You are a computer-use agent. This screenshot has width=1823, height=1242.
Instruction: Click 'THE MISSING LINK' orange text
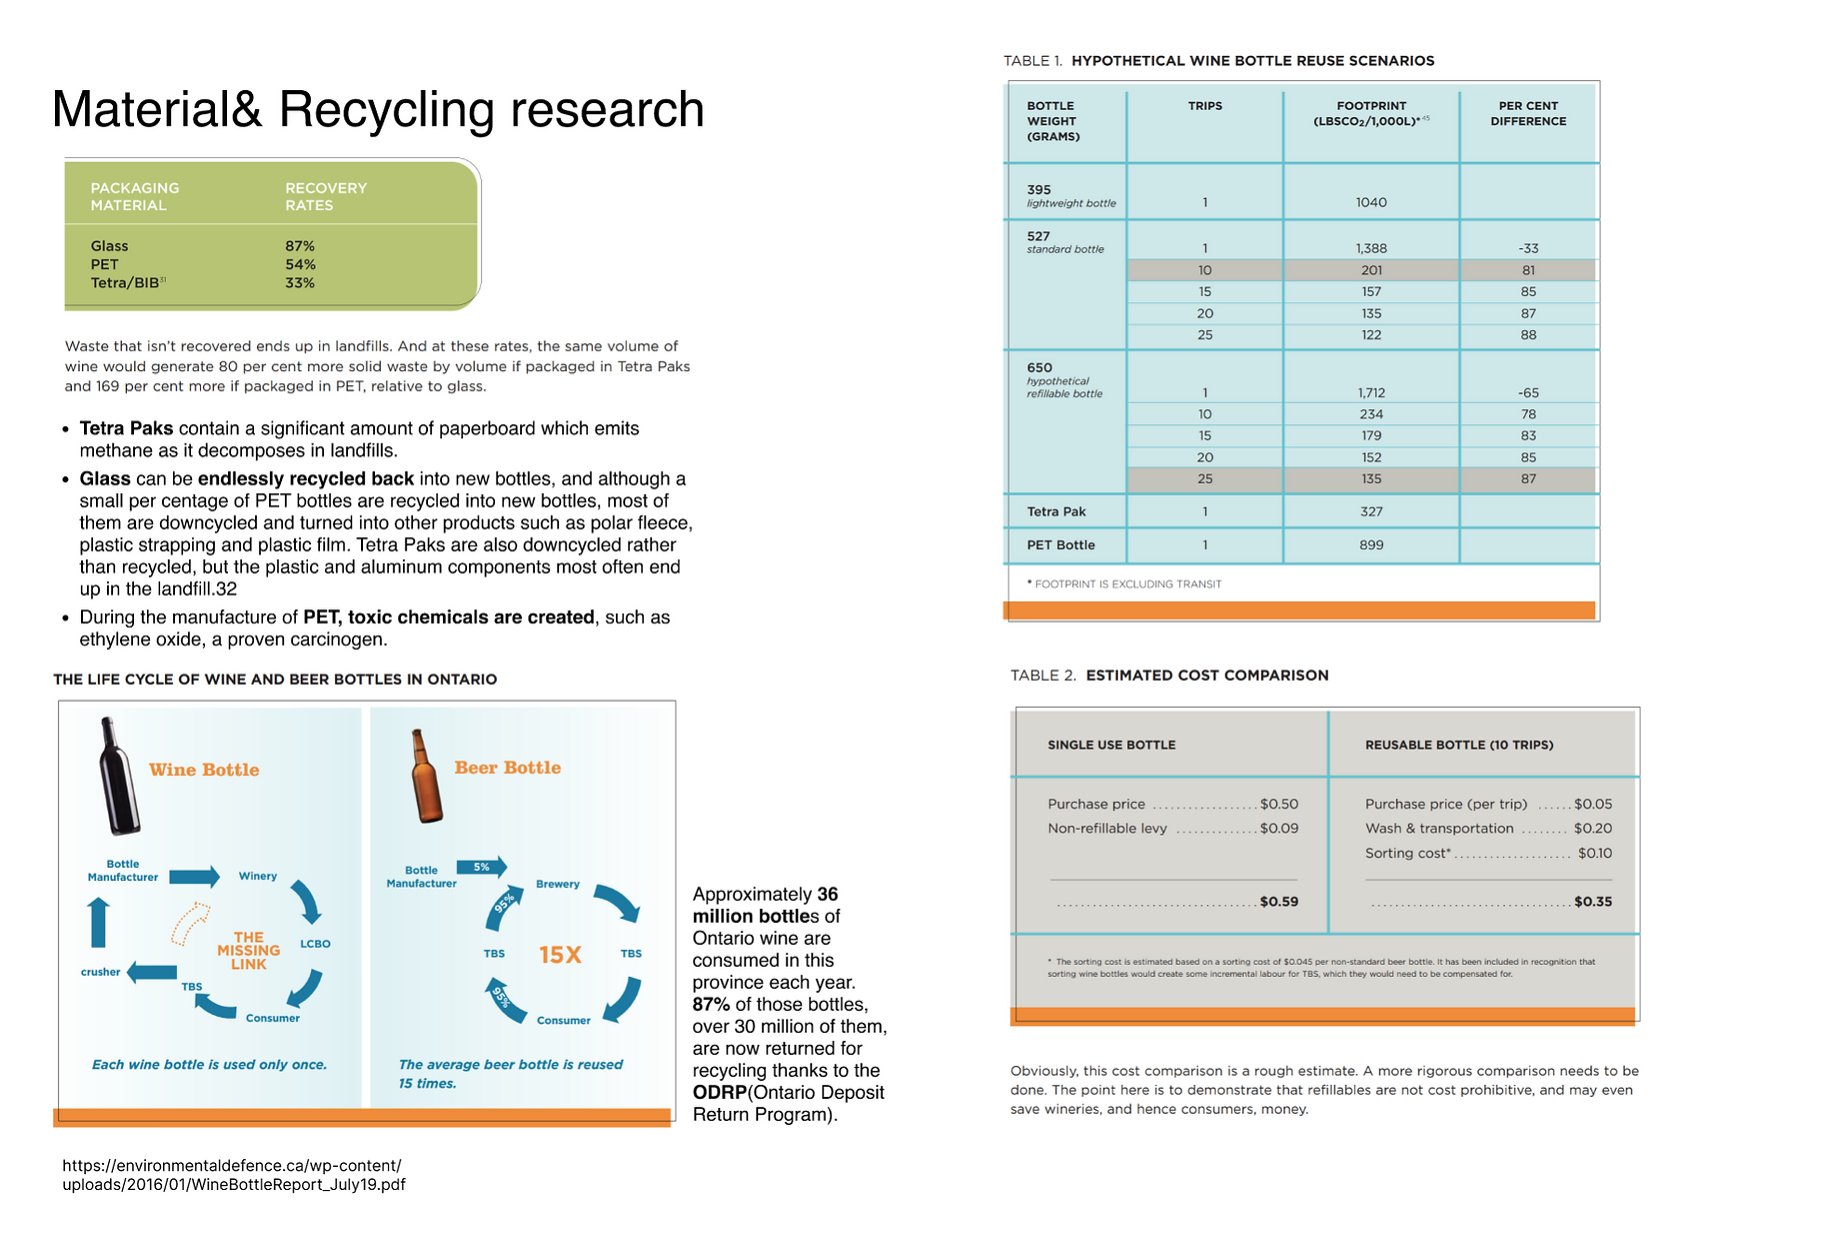tap(248, 951)
